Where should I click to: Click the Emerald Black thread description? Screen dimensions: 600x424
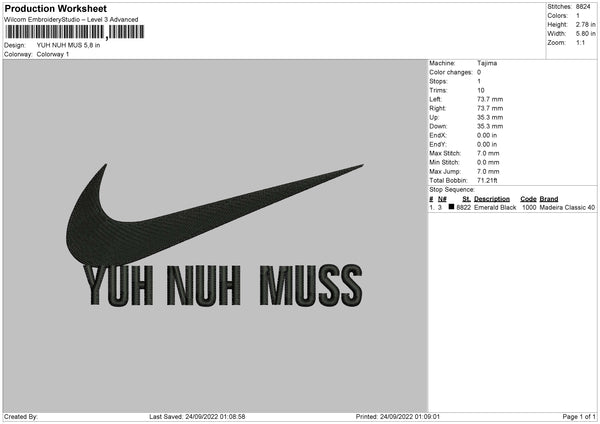pyautogui.click(x=495, y=207)
